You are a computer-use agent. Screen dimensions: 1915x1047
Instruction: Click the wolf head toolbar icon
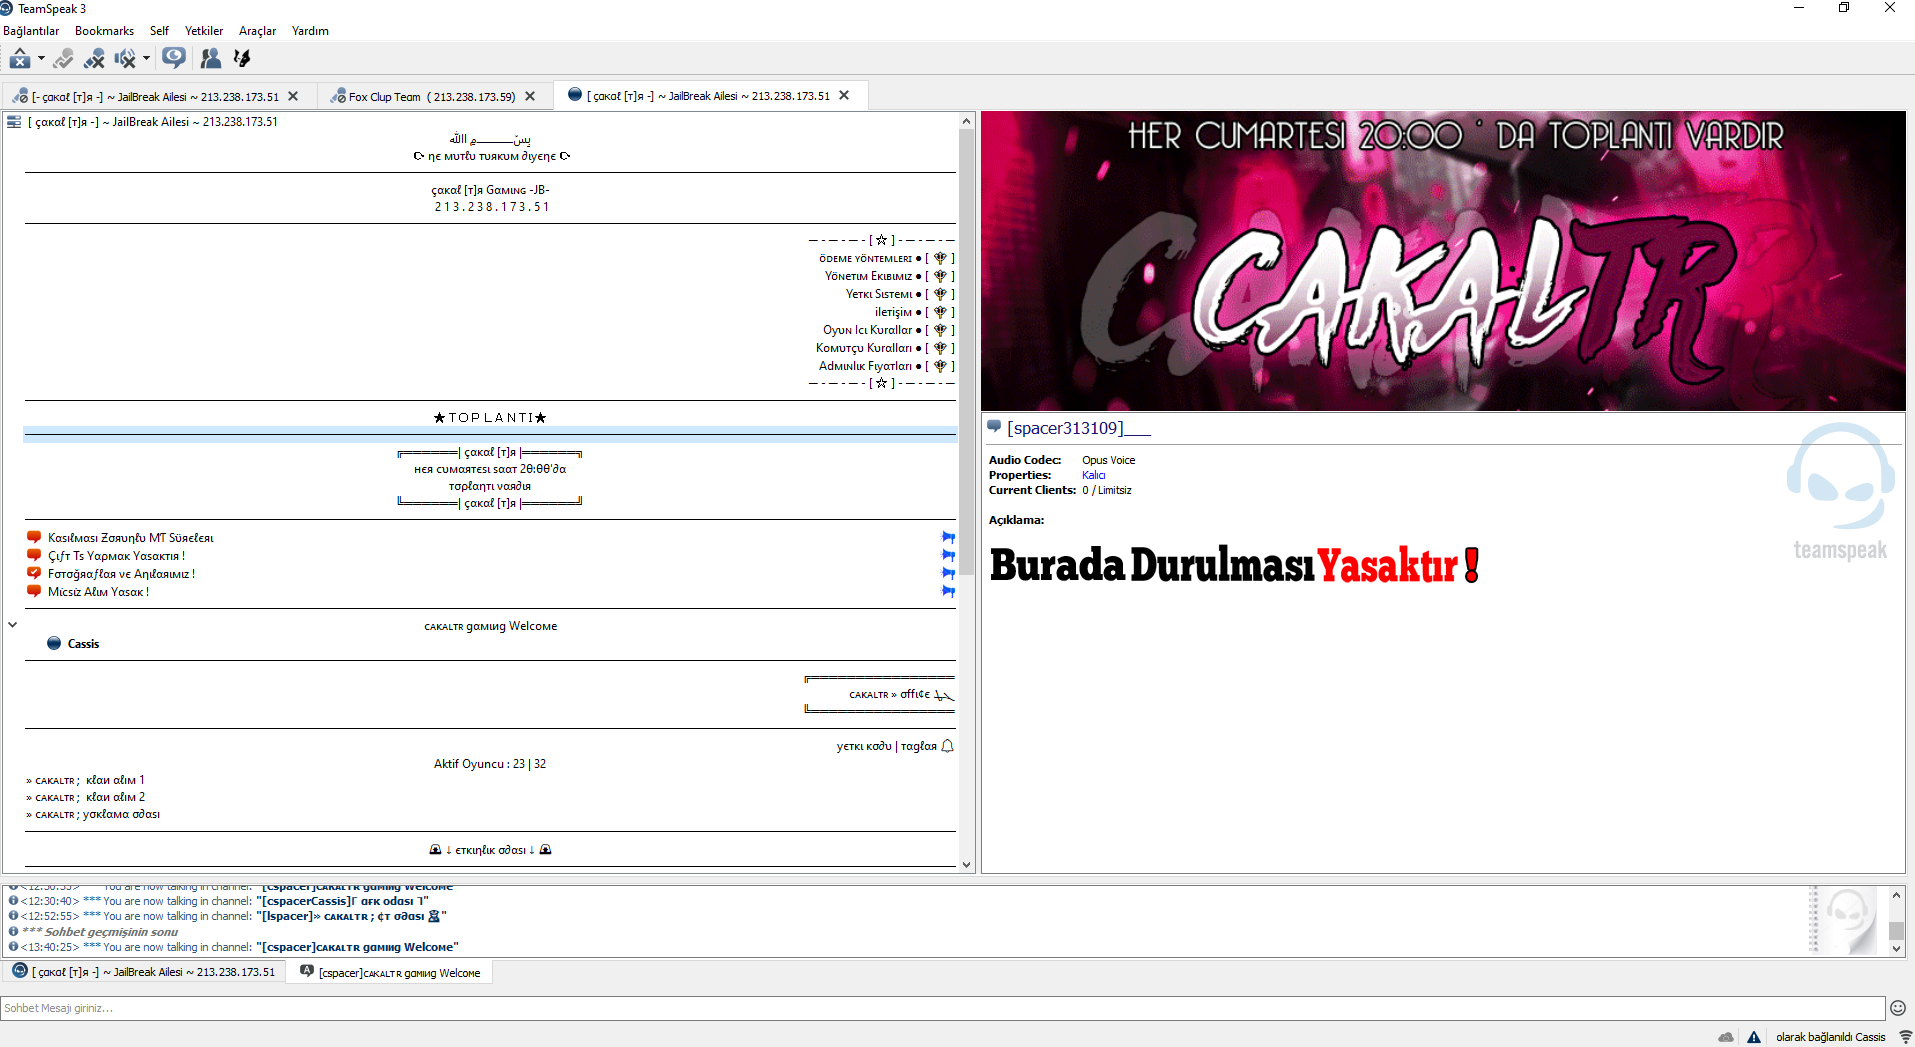pyautogui.click(x=241, y=59)
